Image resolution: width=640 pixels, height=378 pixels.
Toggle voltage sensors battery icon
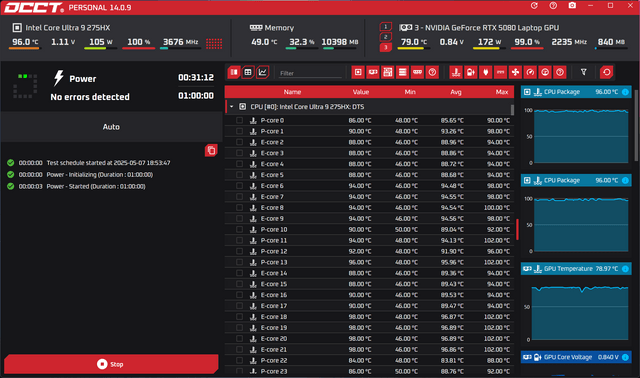471,72
